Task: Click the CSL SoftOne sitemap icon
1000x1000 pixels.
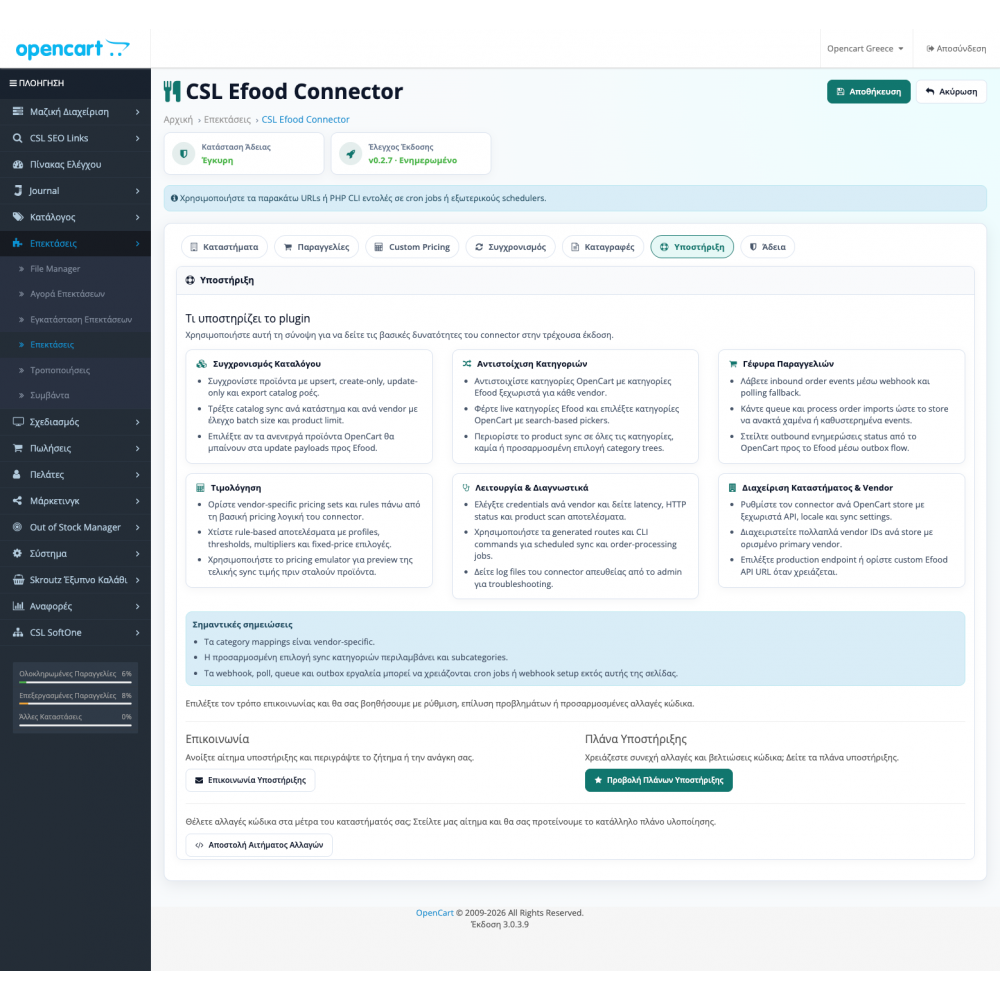Action: (x=18, y=633)
